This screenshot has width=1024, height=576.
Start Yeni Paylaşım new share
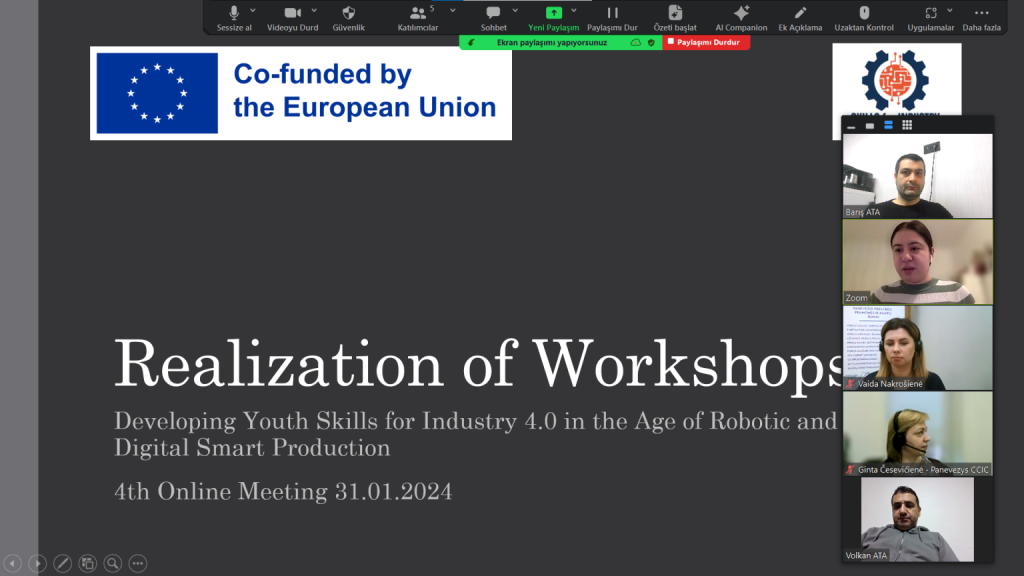pyautogui.click(x=553, y=13)
